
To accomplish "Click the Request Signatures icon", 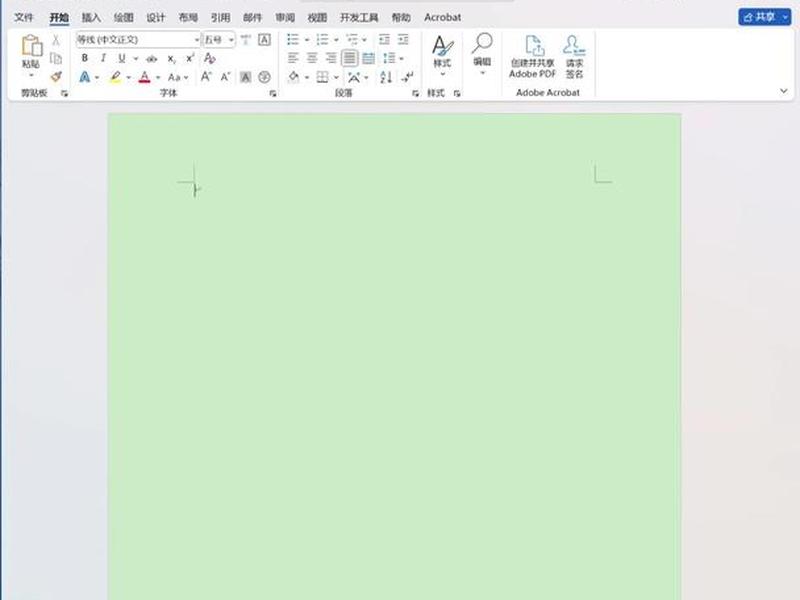I will coord(574,57).
